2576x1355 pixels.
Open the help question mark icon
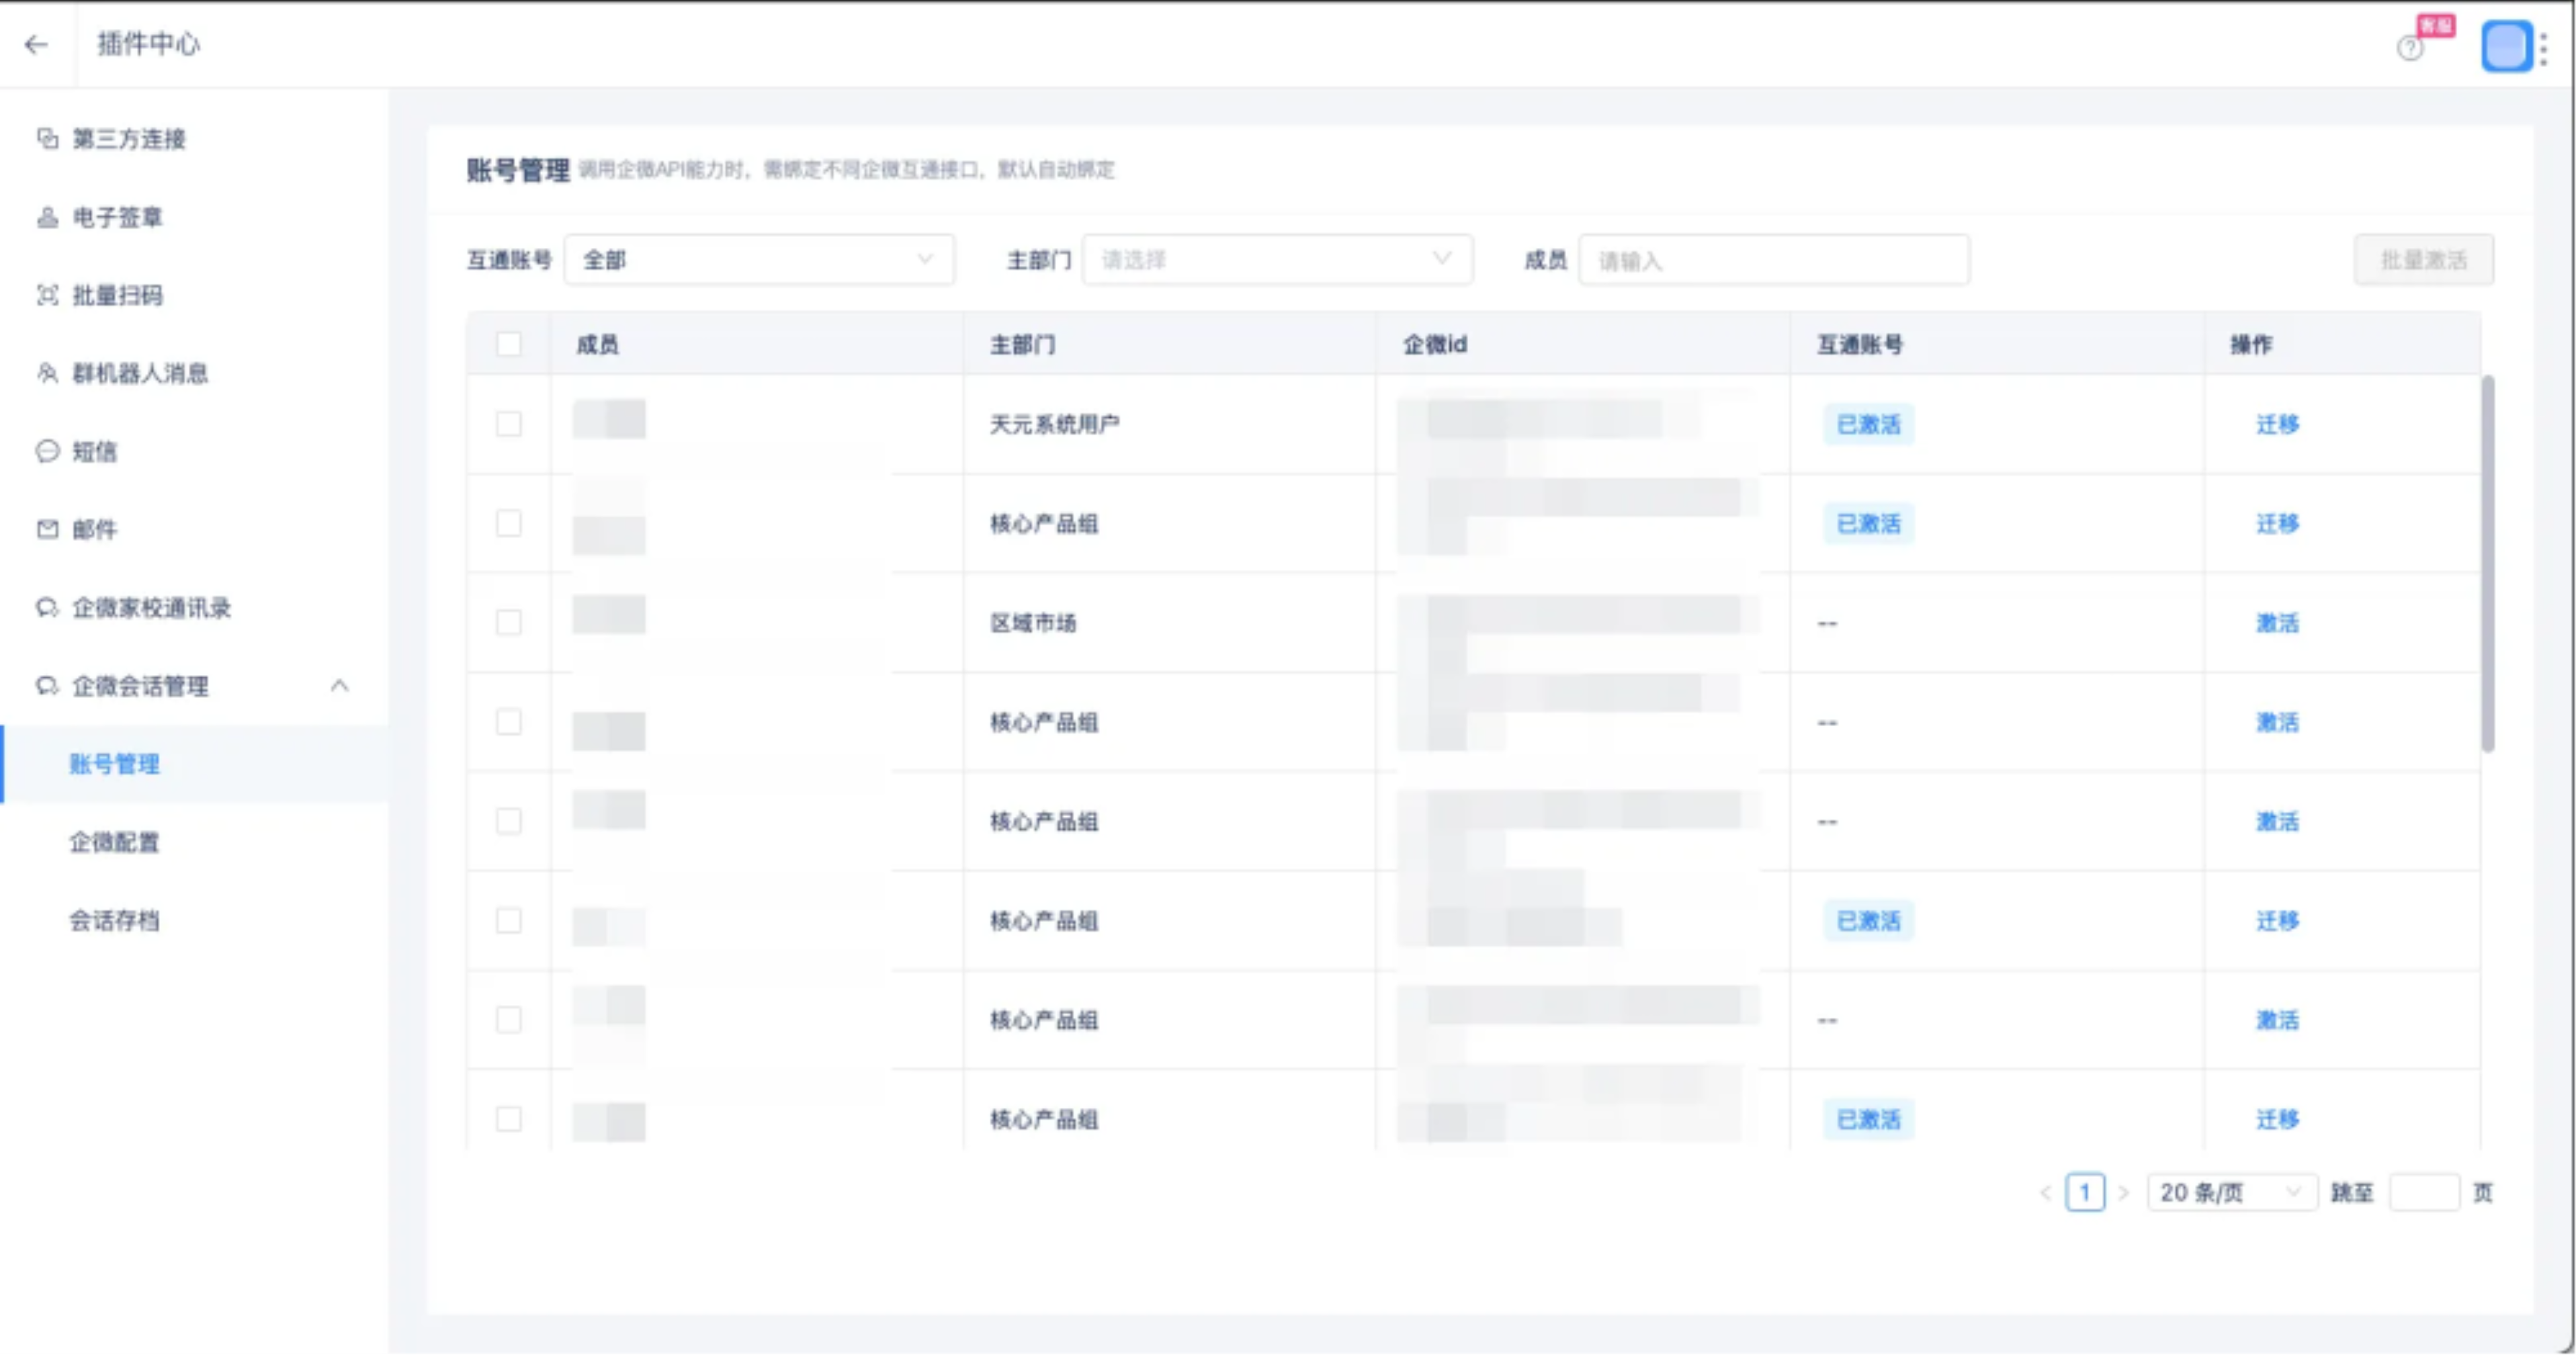coord(2410,47)
